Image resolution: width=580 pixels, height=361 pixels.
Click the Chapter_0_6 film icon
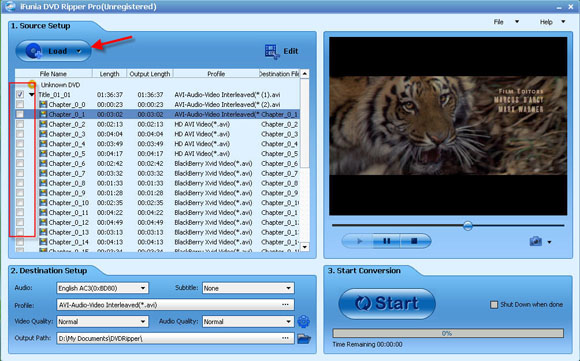43,163
